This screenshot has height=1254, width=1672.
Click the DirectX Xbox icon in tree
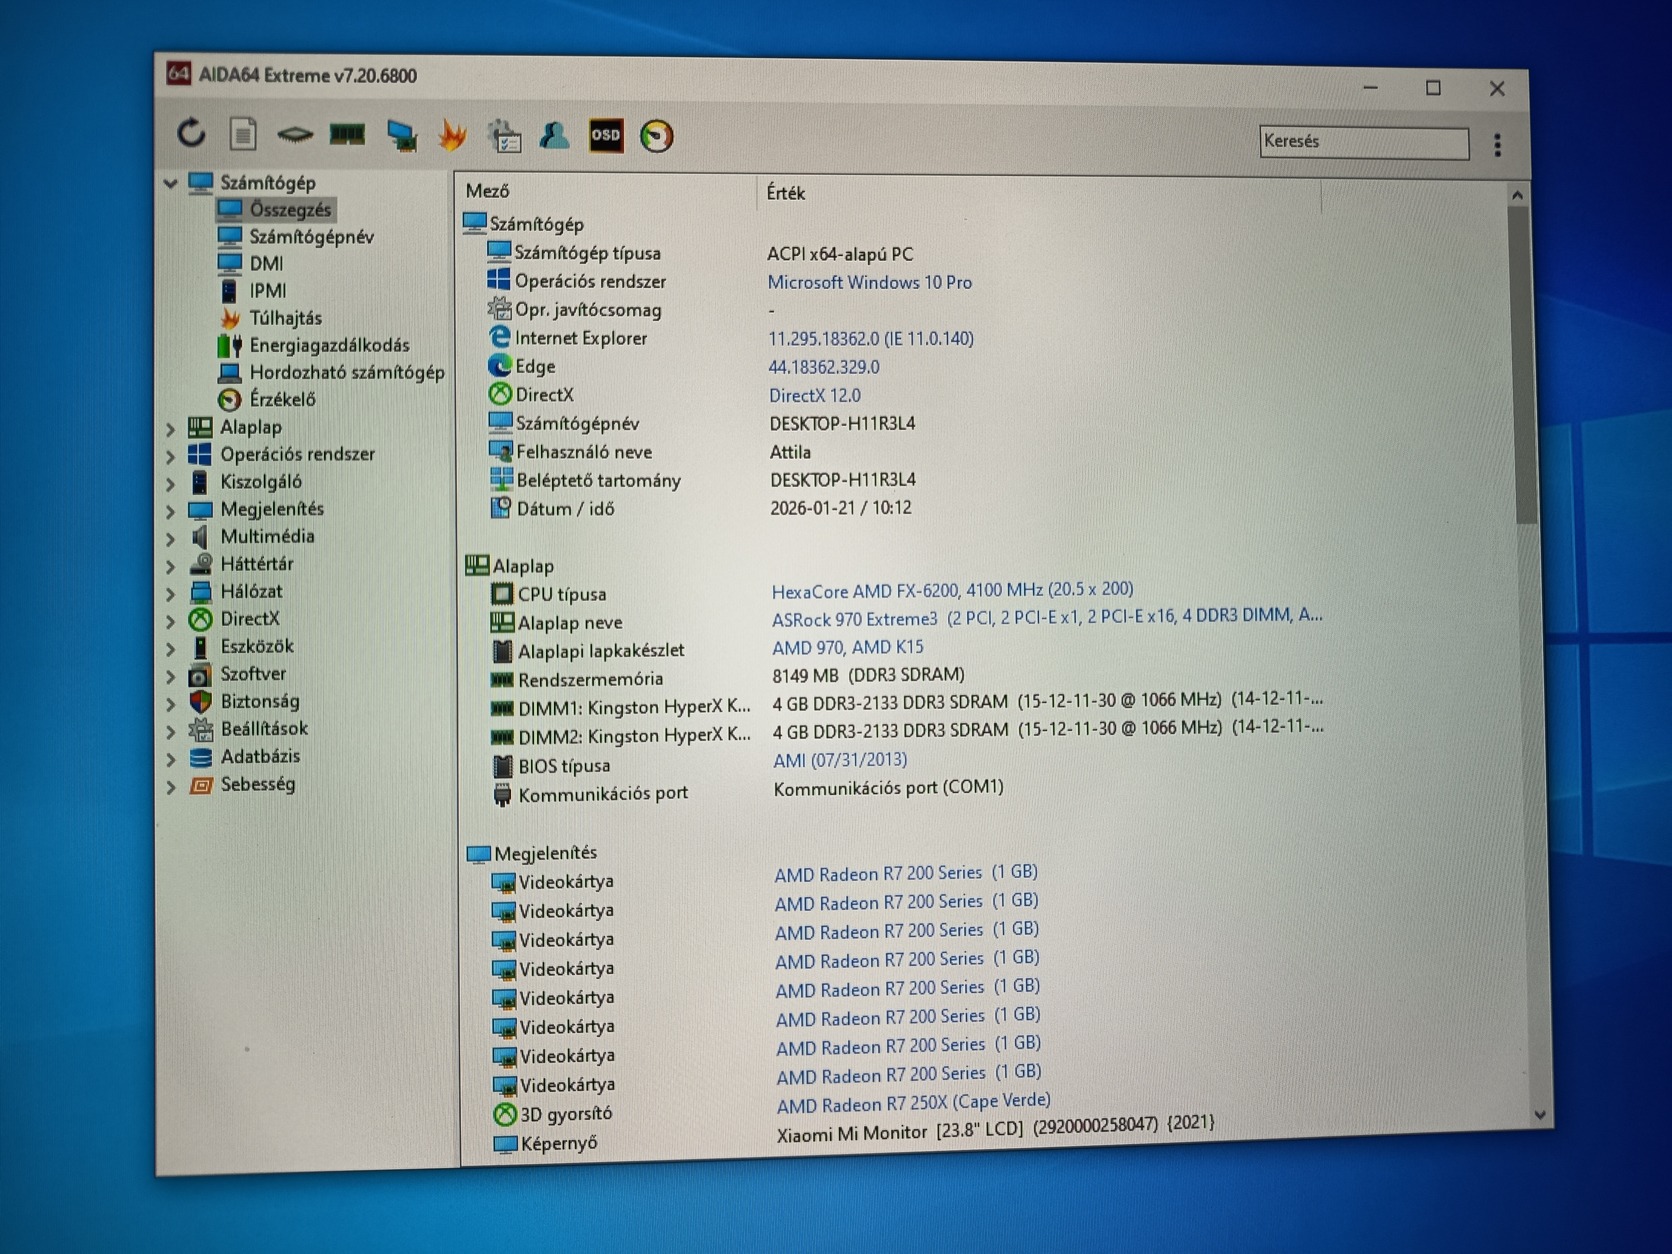coord(200,619)
